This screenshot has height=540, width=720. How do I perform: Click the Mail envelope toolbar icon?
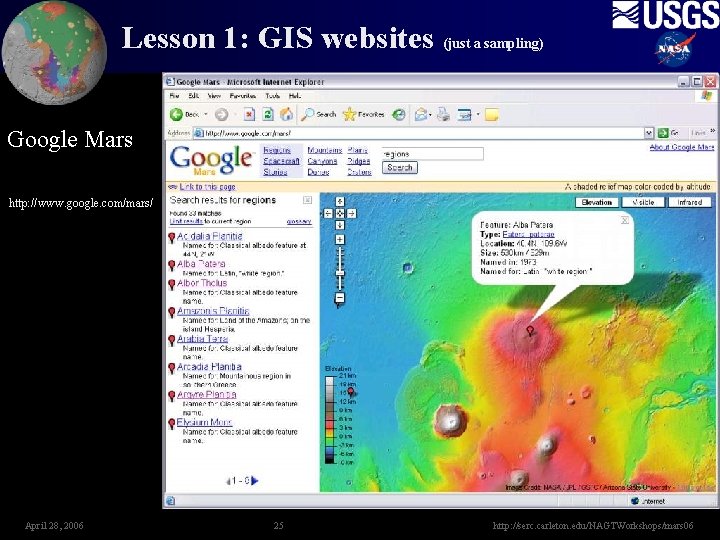pyautogui.click(x=421, y=114)
